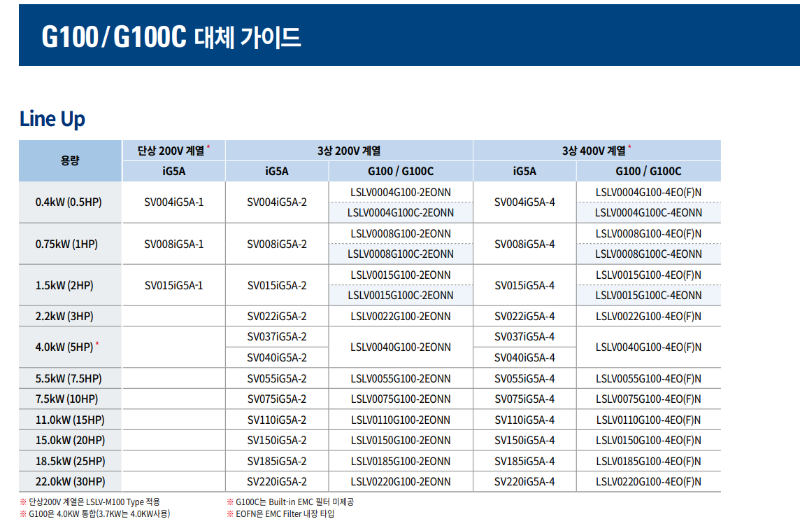Select model SV008iG5A-1
Image resolution: width=800 pixels, height=531 pixels.
[174, 244]
